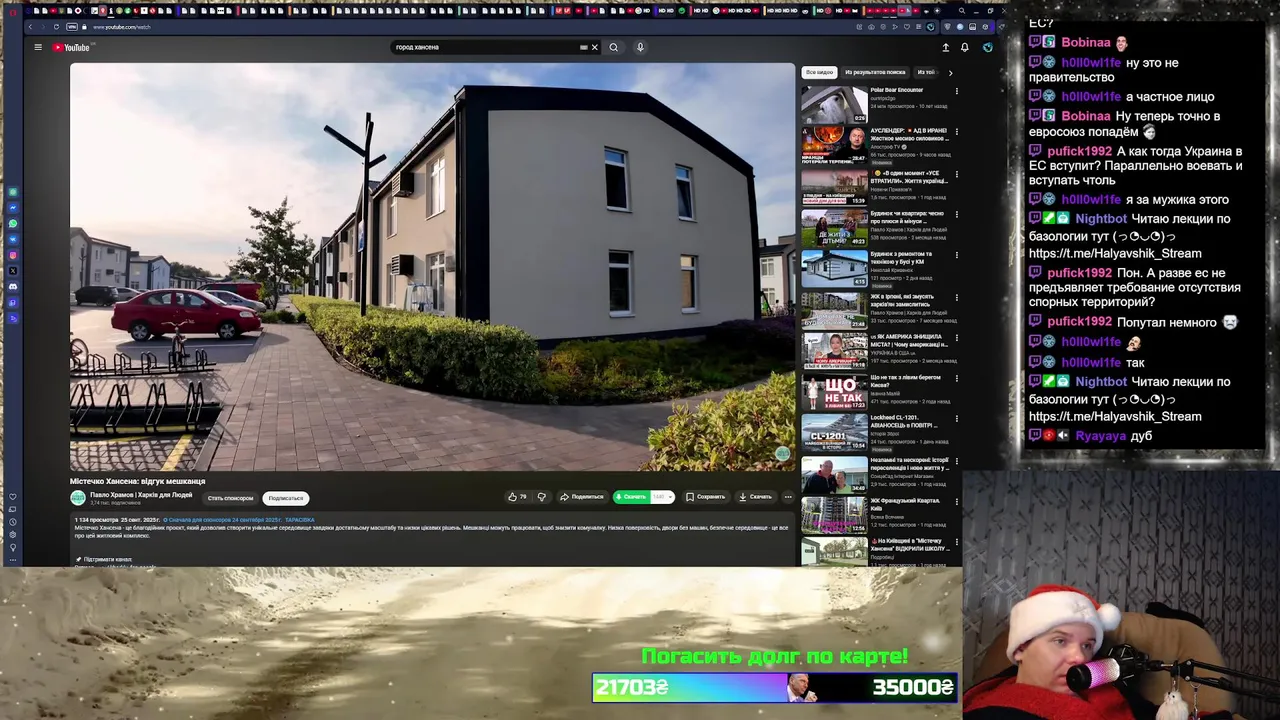The image size is (1280, 720).
Task: Open WhatsApp icon in browser sidebar
Action: tap(13, 224)
